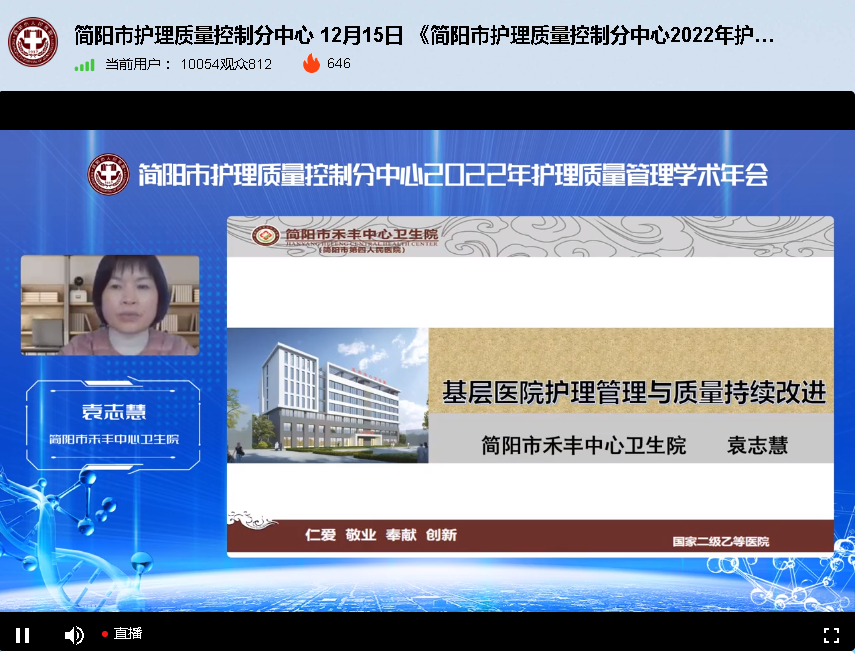Click the slide footer text 国家二级乙等医院
855x654 pixels.
tap(720, 542)
